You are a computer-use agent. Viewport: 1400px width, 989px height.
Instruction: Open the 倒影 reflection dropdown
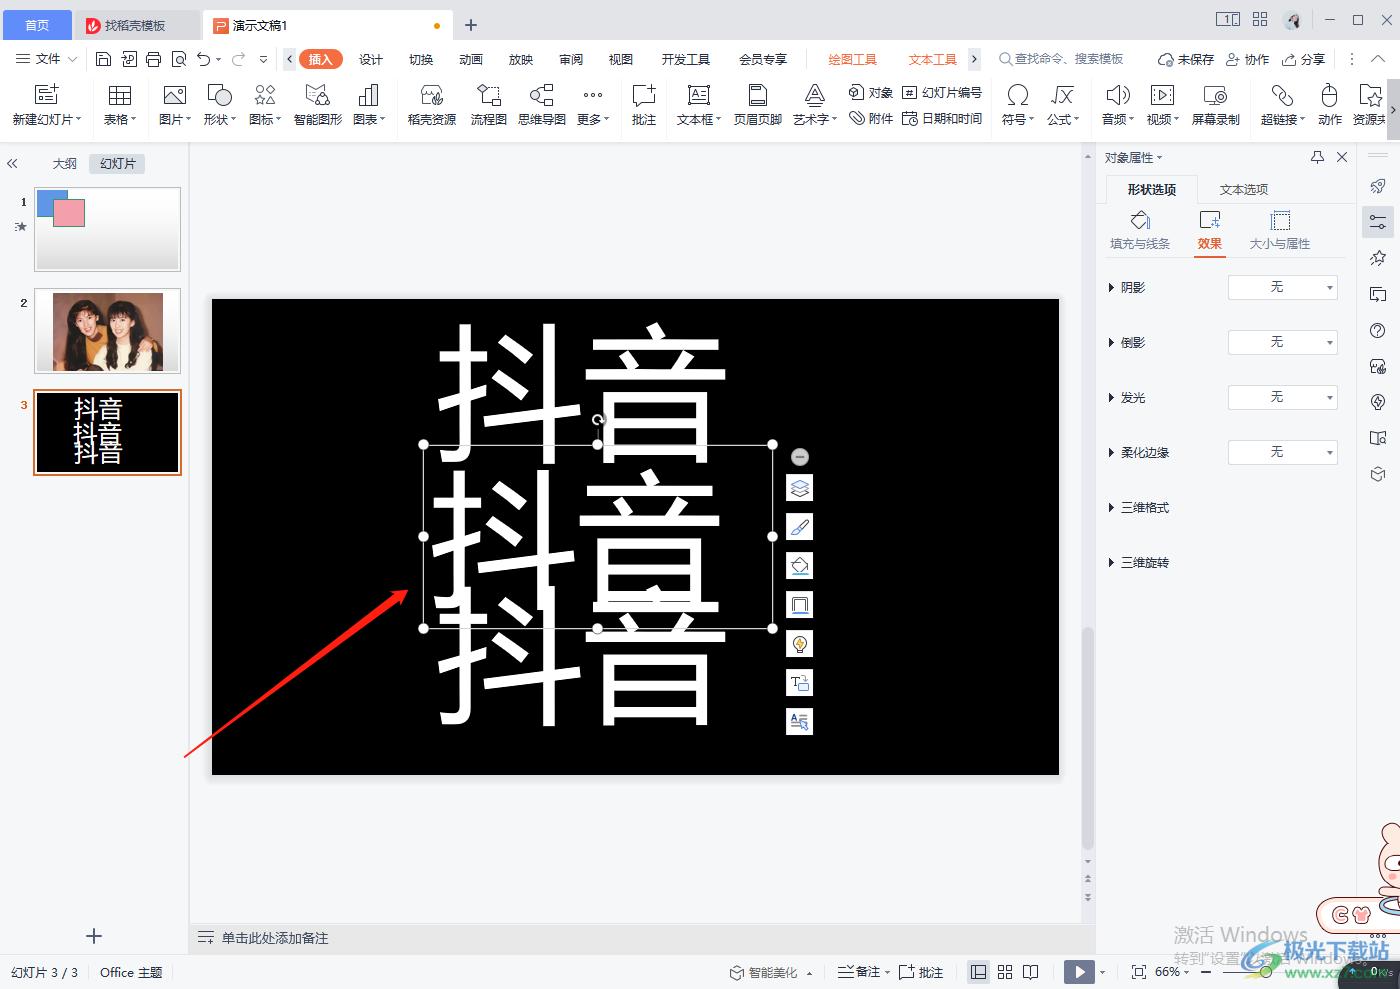1282,342
